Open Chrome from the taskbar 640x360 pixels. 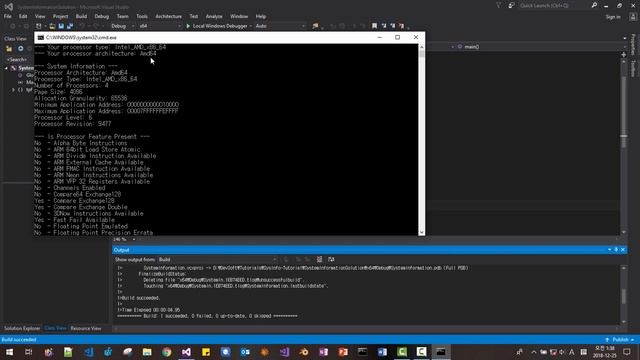coord(167,352)
